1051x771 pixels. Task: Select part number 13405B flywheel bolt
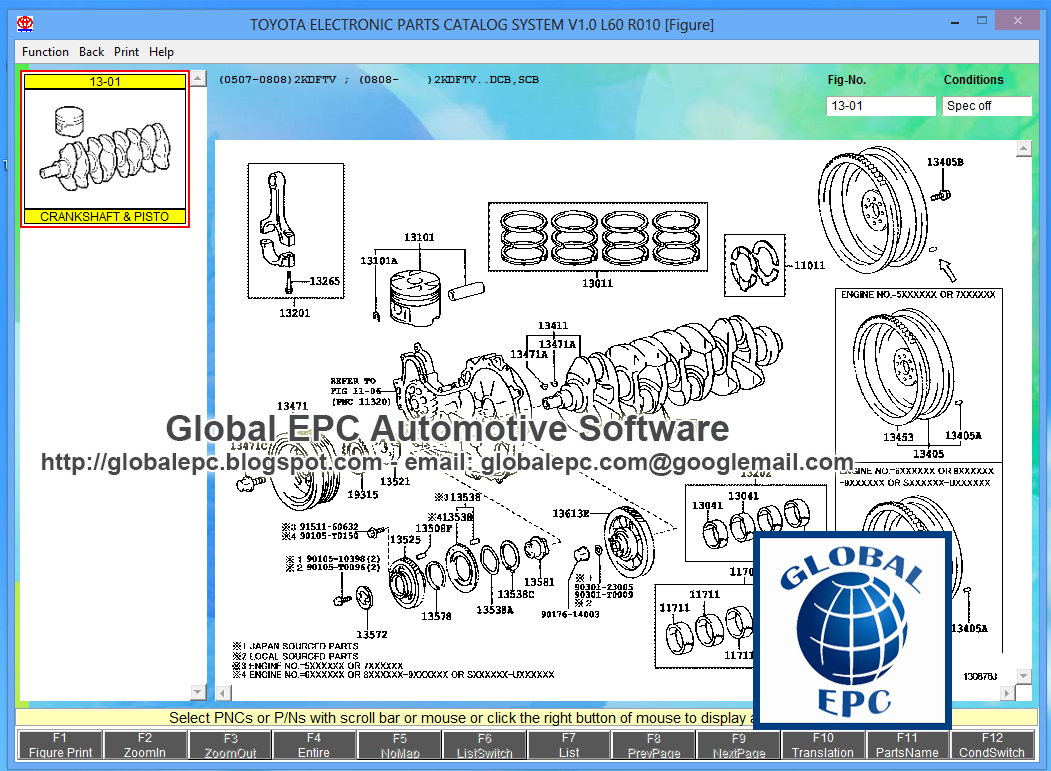point(946,162)
